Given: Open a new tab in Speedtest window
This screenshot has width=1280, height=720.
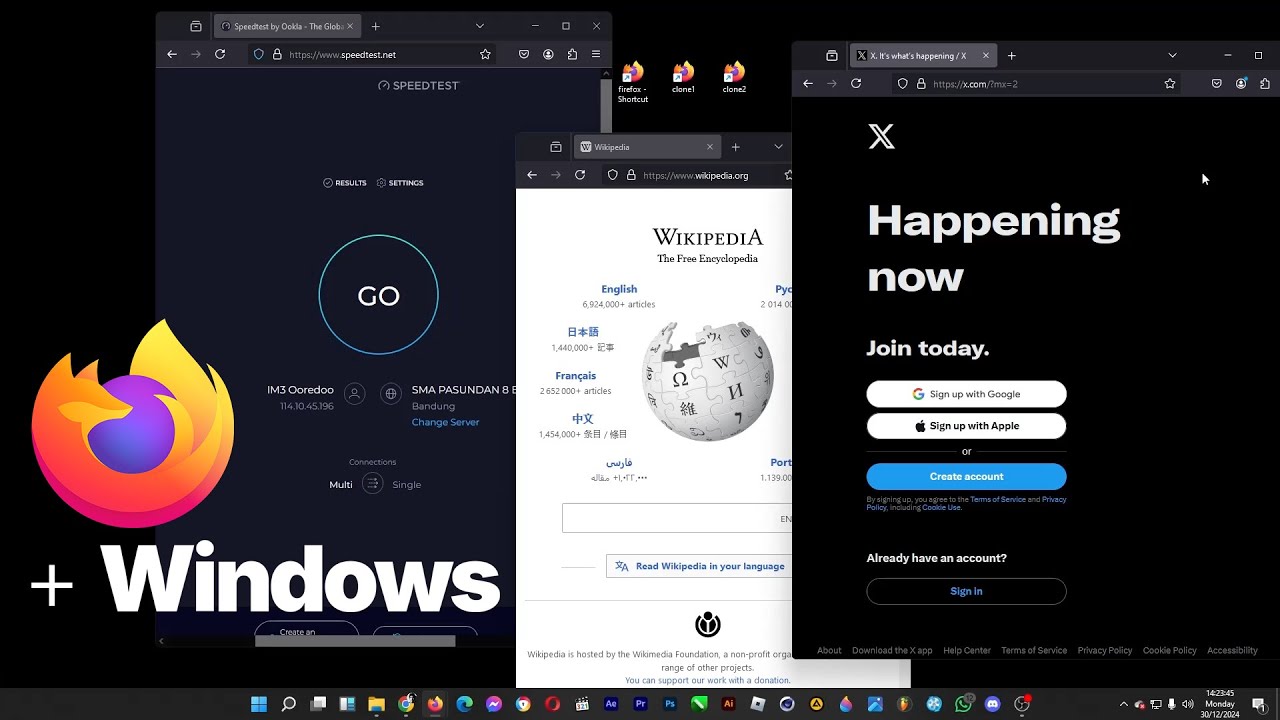Looking at the screenshot, I should point(375,26).
